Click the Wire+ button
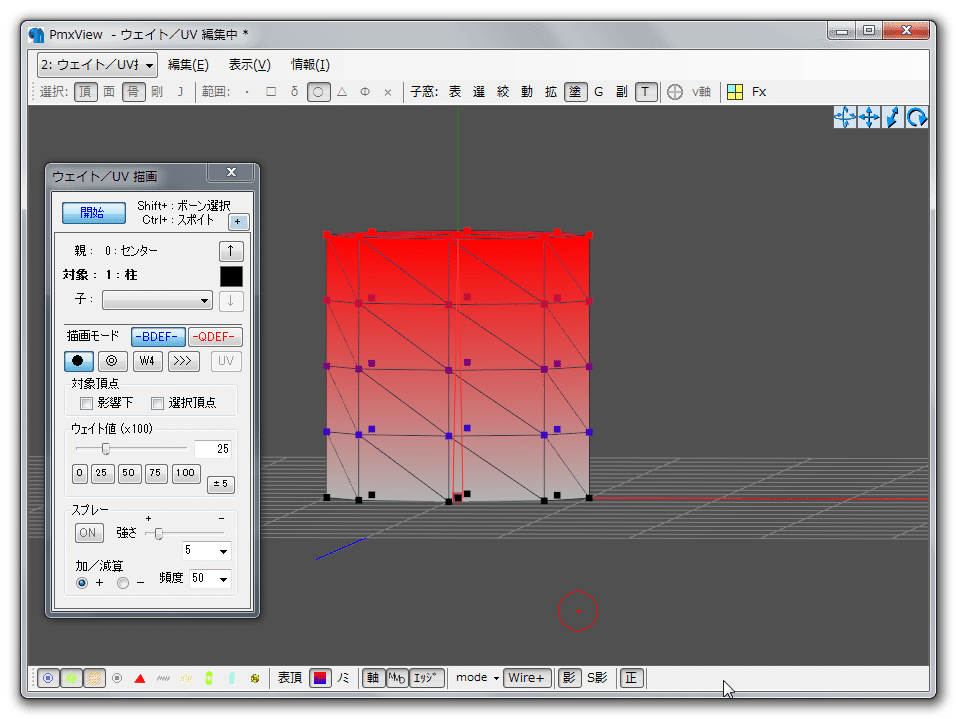 [x=527, y=678]
